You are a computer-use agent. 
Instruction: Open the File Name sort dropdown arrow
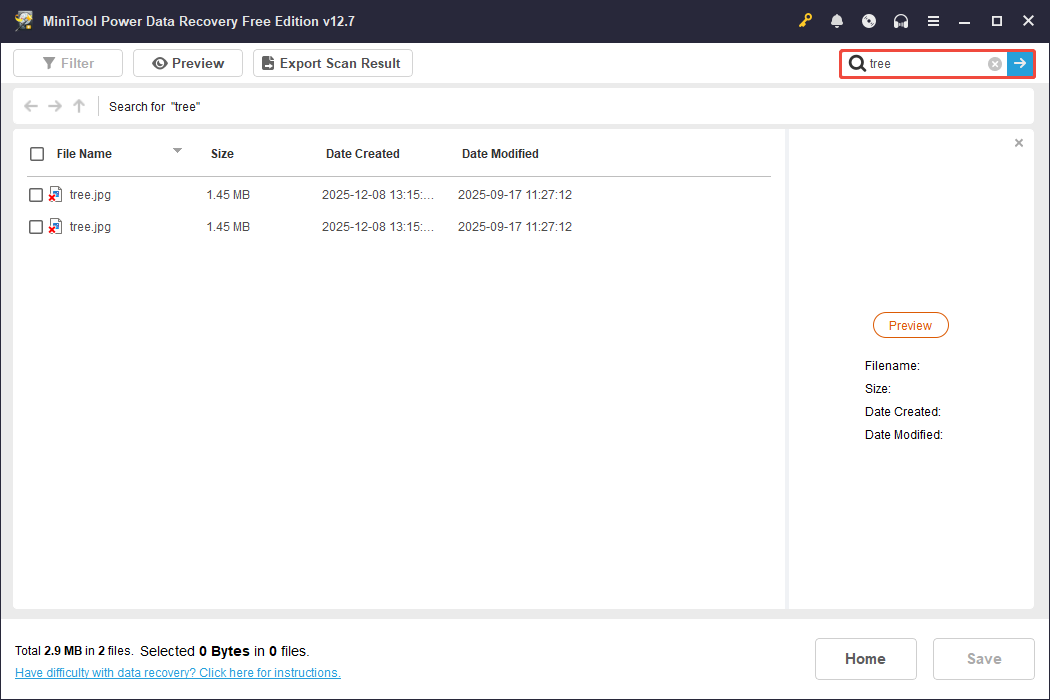tap(177, 153)
